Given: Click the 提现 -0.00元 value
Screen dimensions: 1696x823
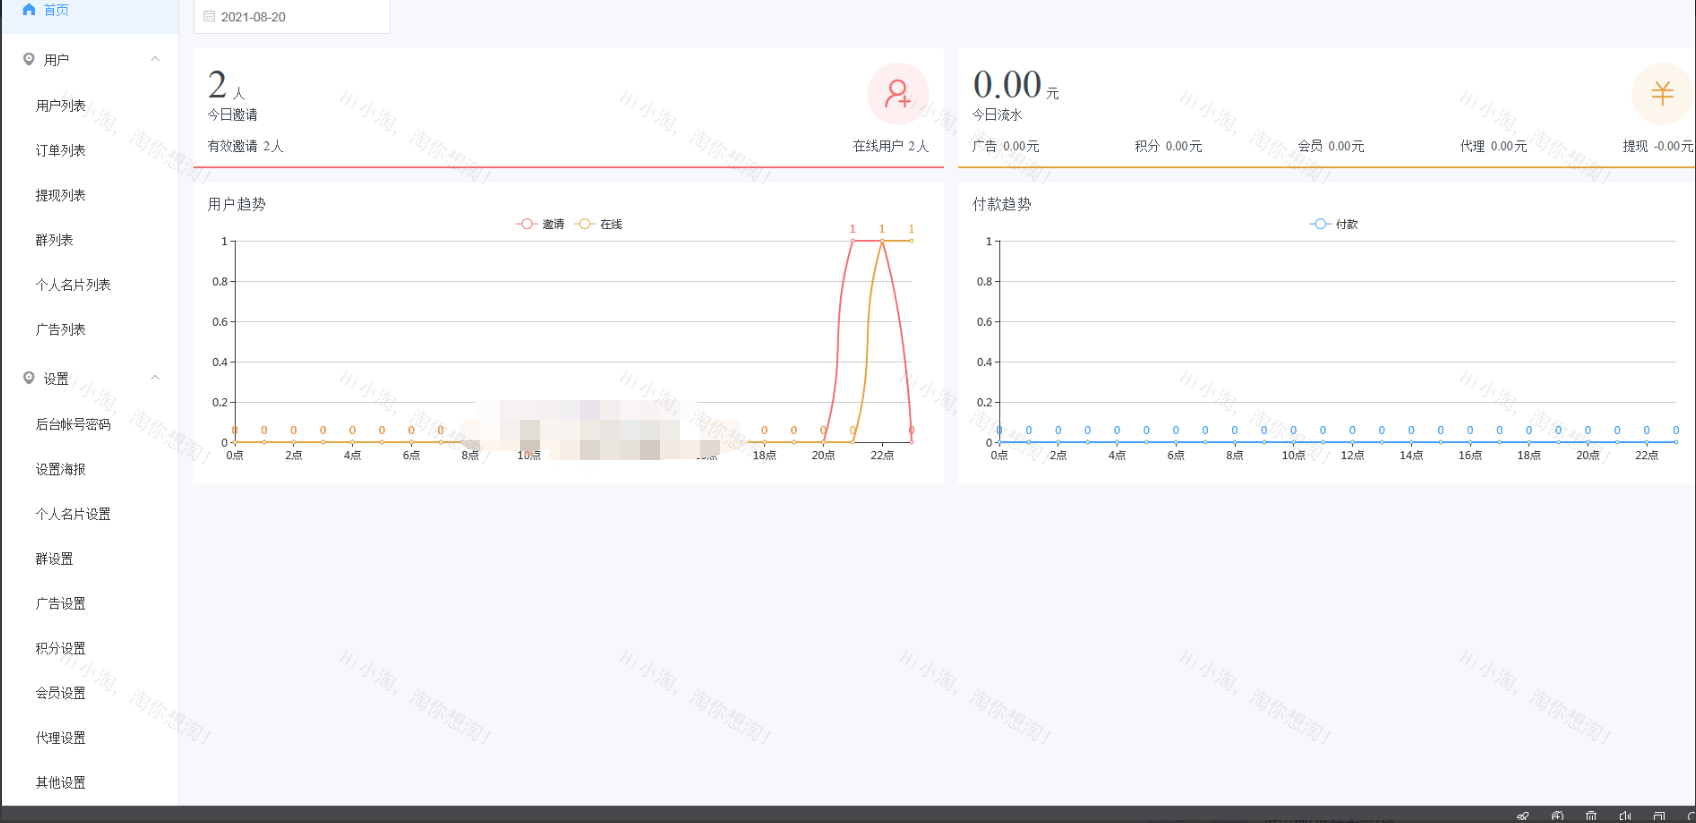Looking at the screenshot, I should tap(1658, 146).
